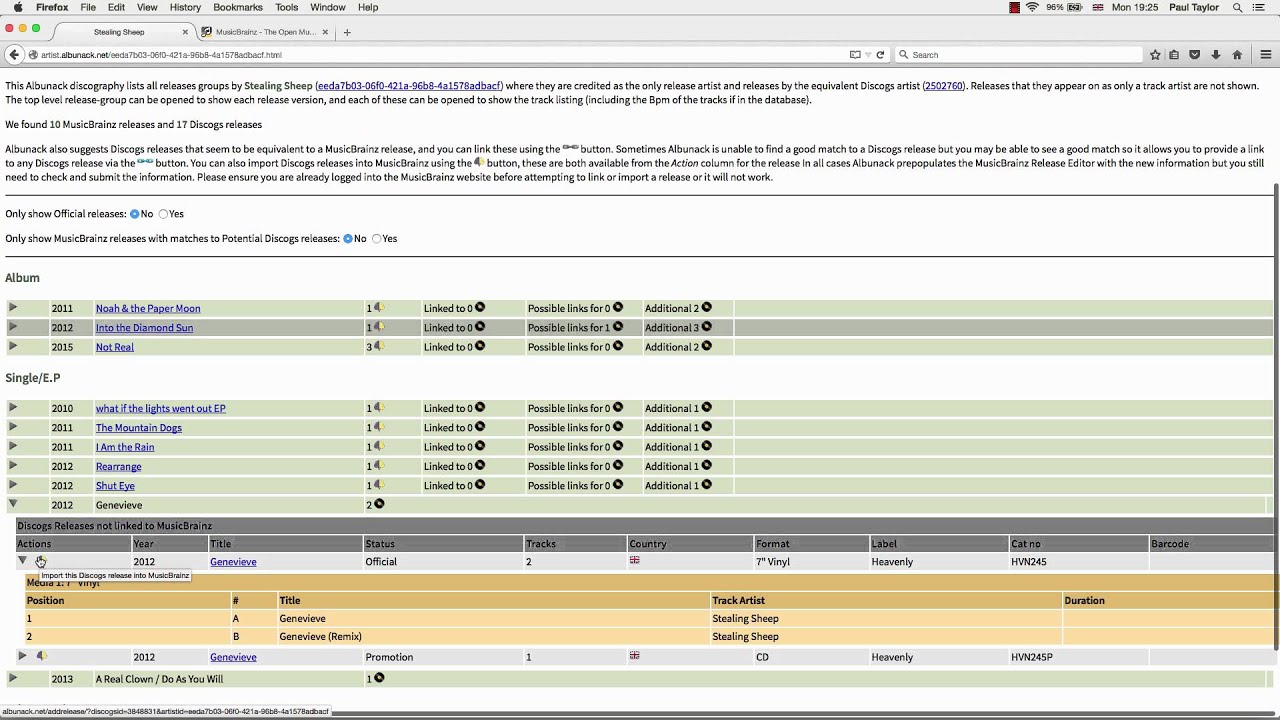The image size is (1280, 720).
Task: Click Discogs icon in A Real Clown row
Action: 379,678
